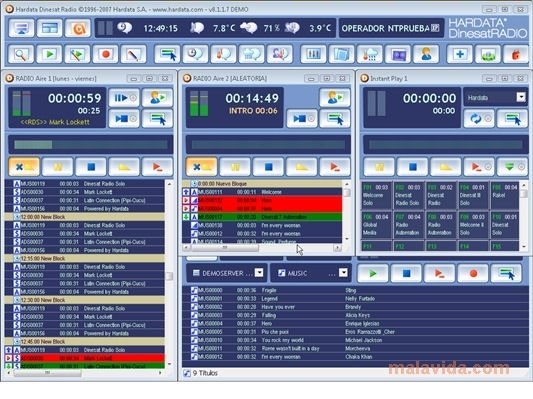Select the Legend by Nelly Furtado row
533x399 pixels.
pyautogui.click(x=355, y=298)
